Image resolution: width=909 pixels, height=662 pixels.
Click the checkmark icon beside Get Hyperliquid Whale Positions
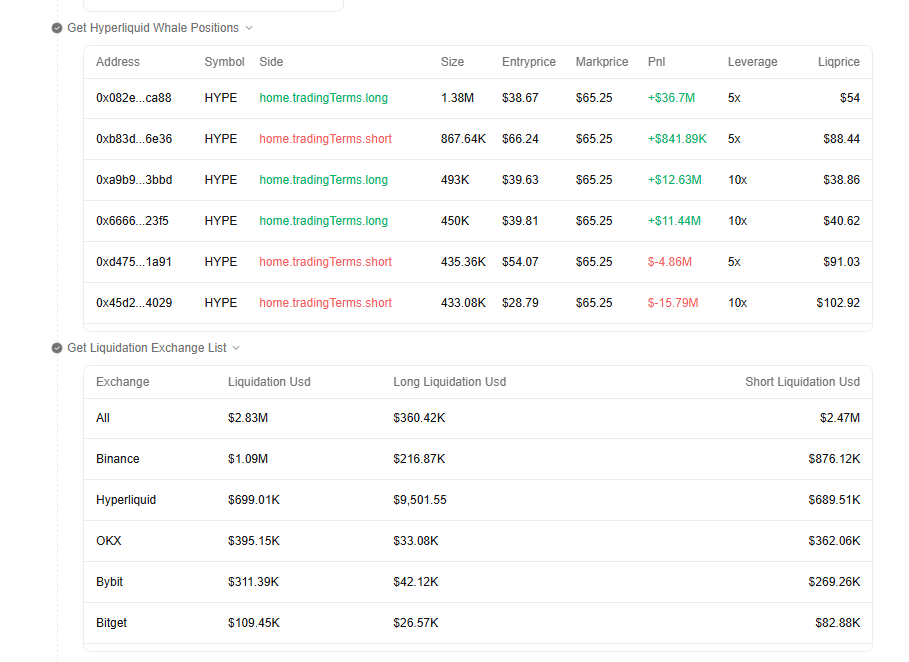pos(57,28)
